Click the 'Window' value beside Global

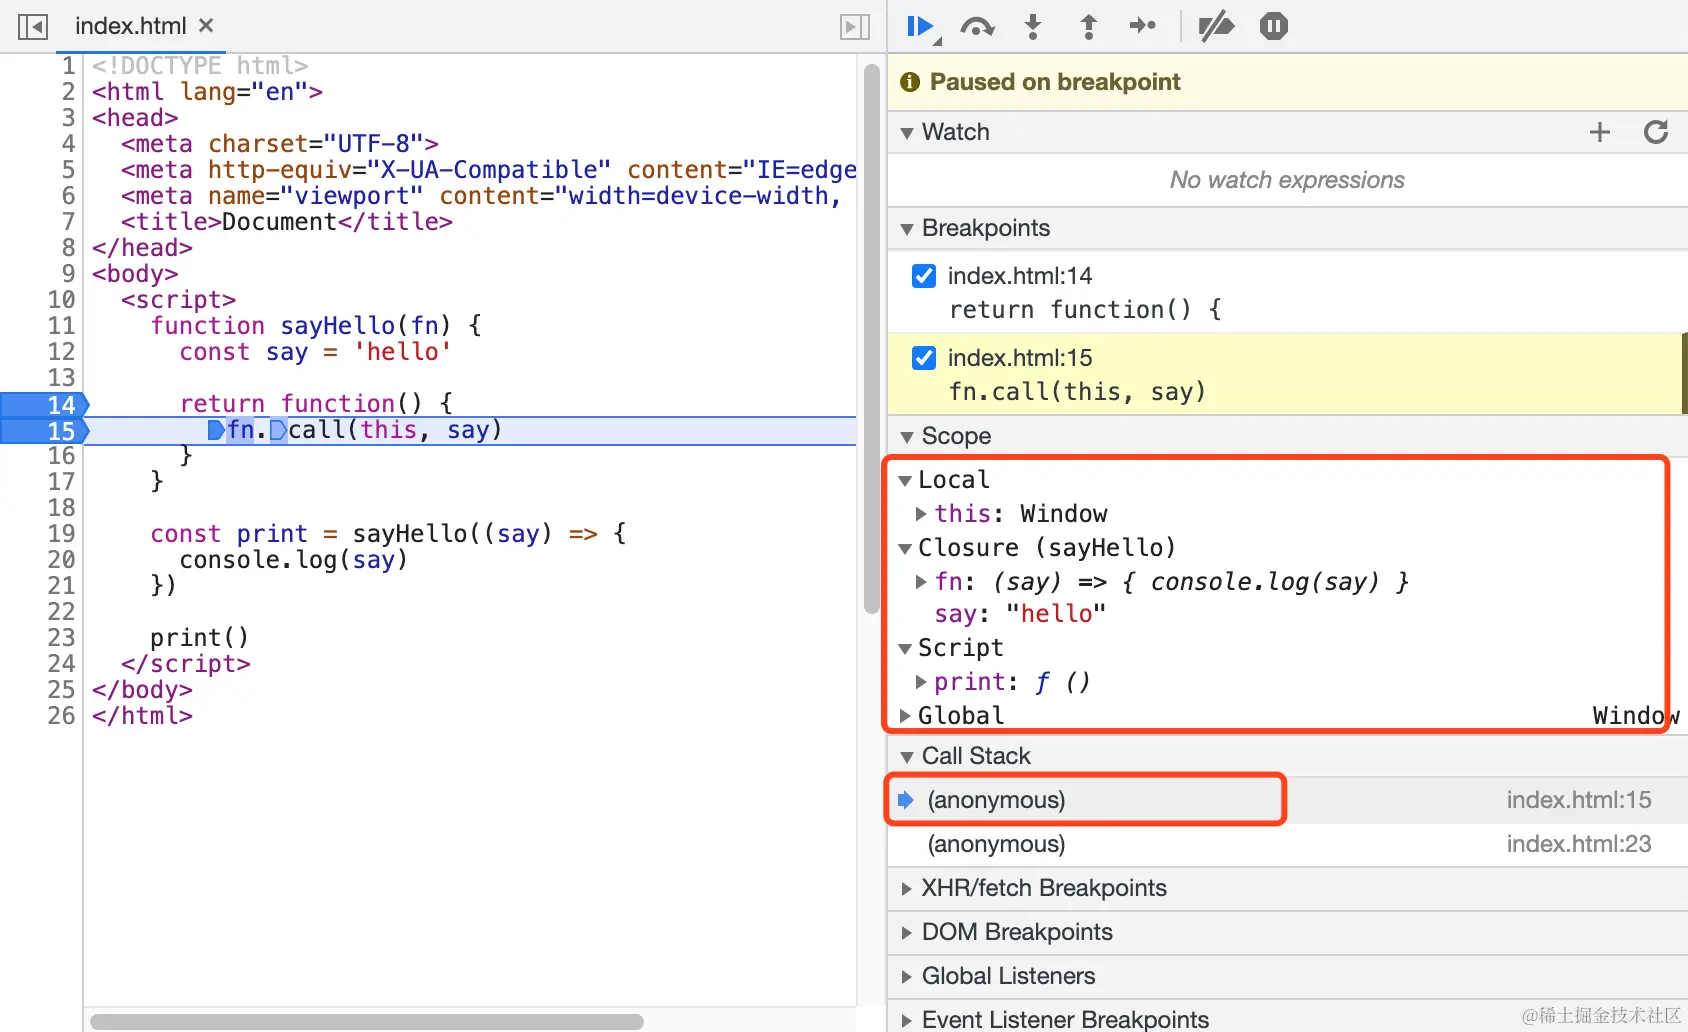tap(1636, 716)
